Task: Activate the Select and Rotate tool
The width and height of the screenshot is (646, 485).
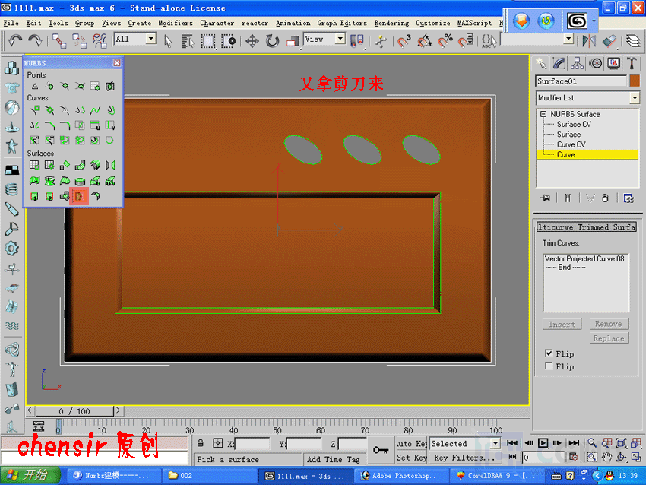Action: pos(272,41)
